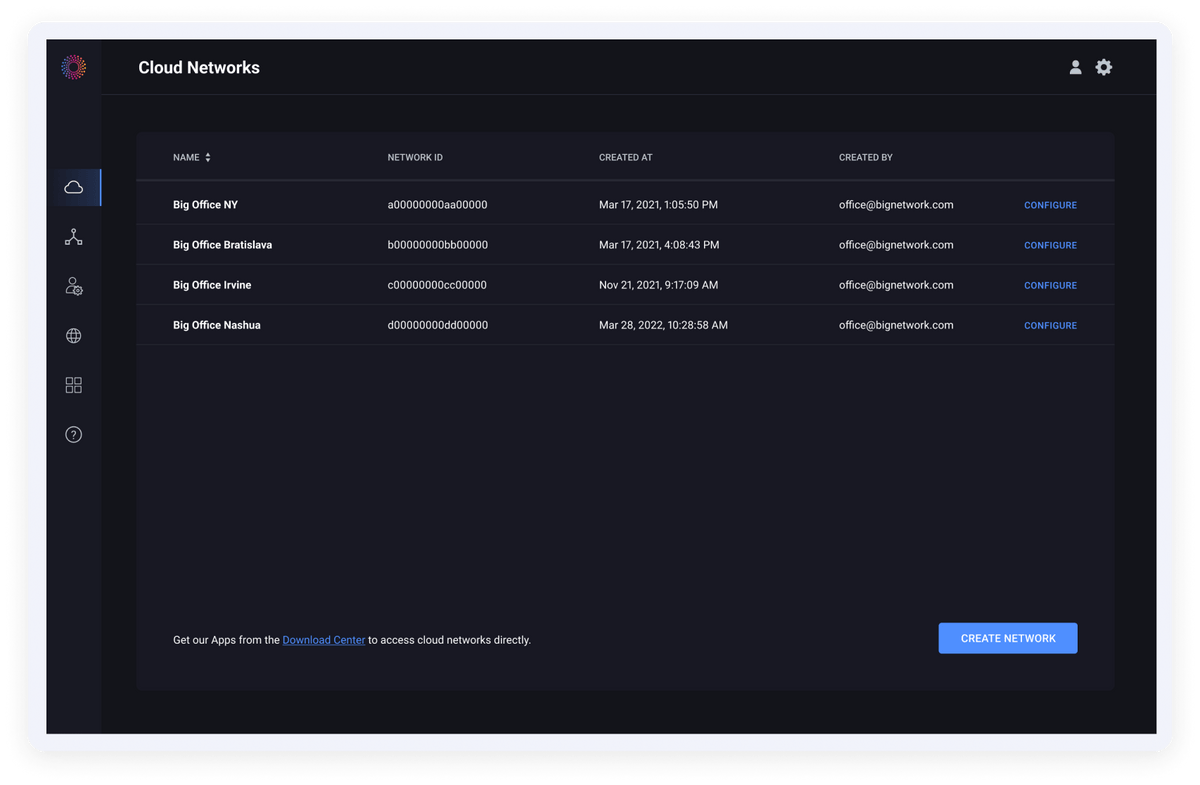Click network ID d00000000dd00000
This screenshot has width=1200, height=785.
(437, 325)
